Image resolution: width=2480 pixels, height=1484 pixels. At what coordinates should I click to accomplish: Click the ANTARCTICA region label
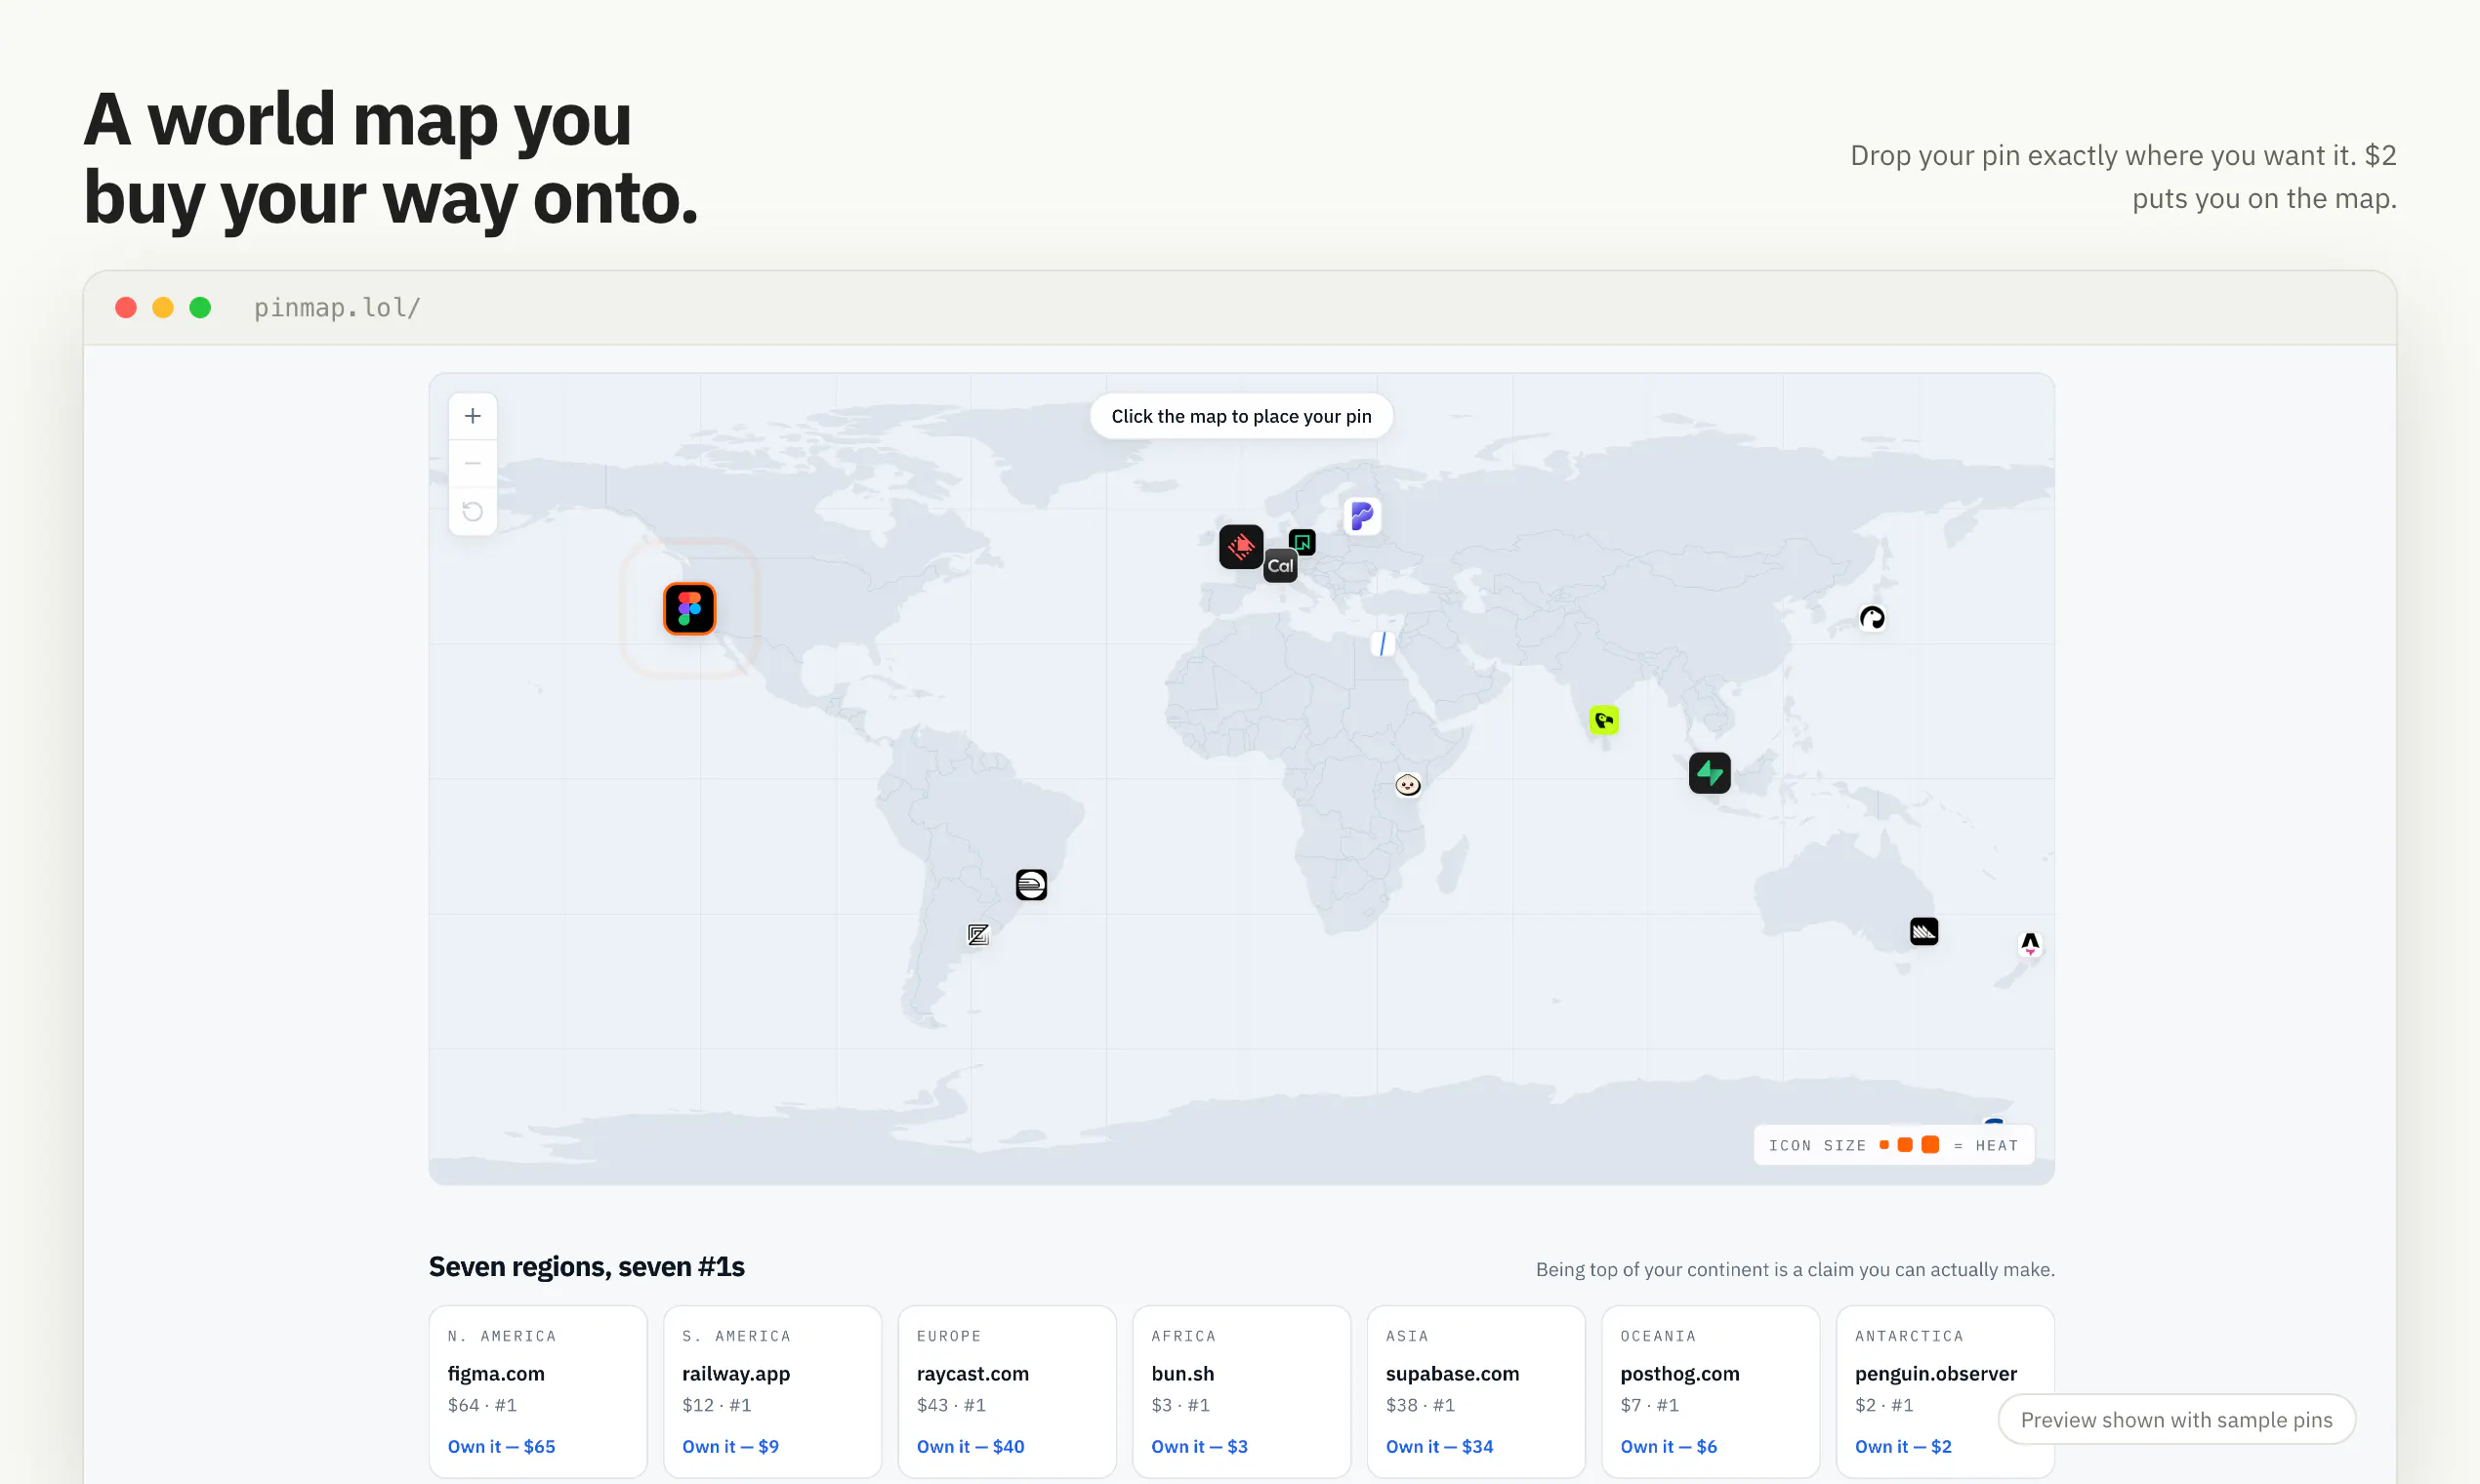pos(1909,1336)
